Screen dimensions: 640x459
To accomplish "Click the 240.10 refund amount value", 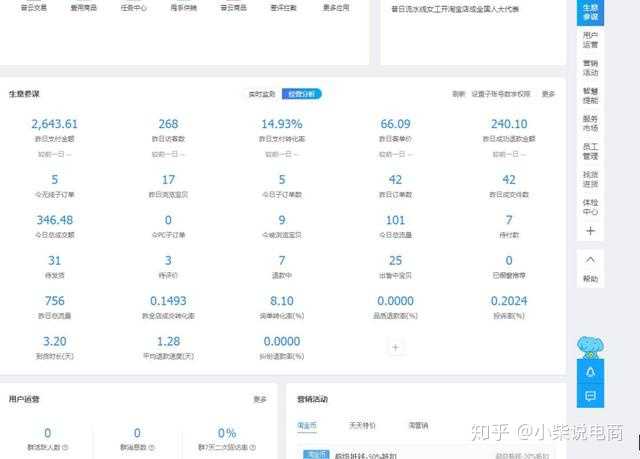I will [x=509, y=124].
